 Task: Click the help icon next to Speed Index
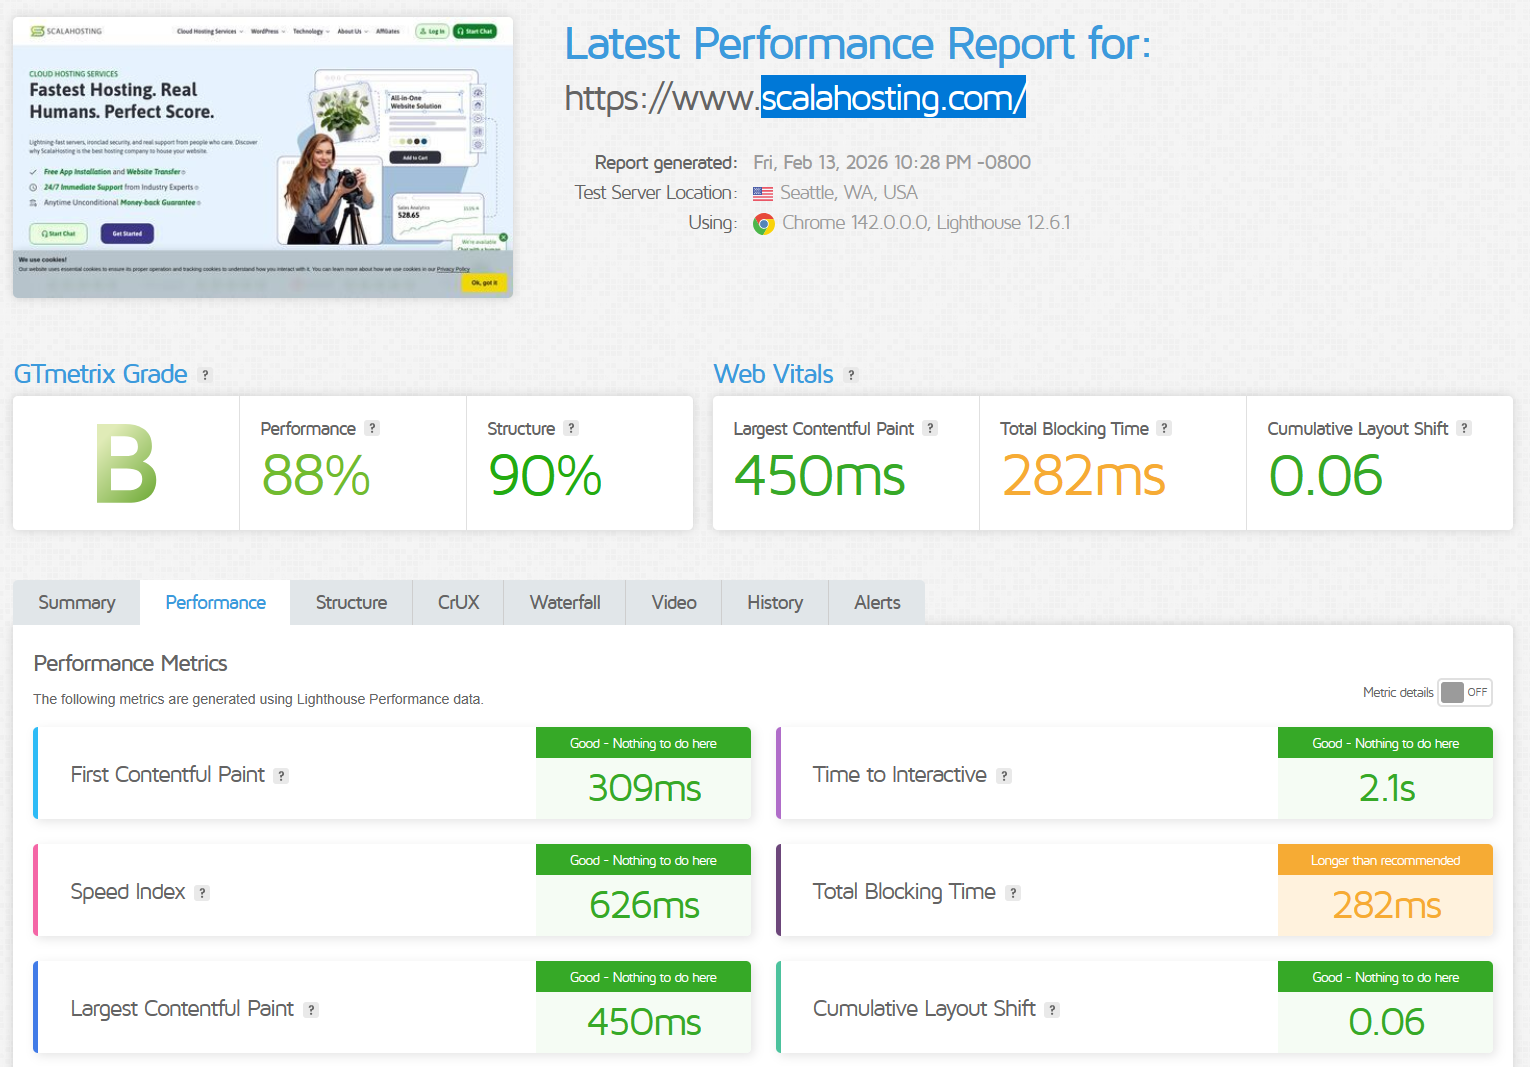pos(204,892)
